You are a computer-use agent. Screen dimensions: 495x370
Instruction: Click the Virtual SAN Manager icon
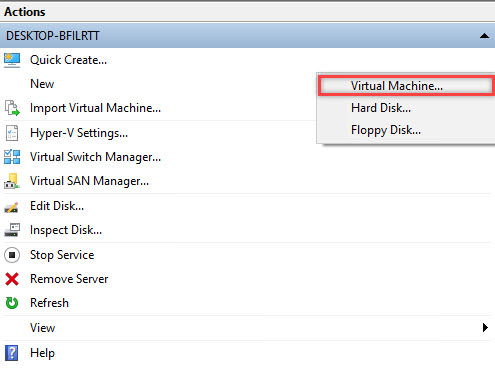click(12, 181)
